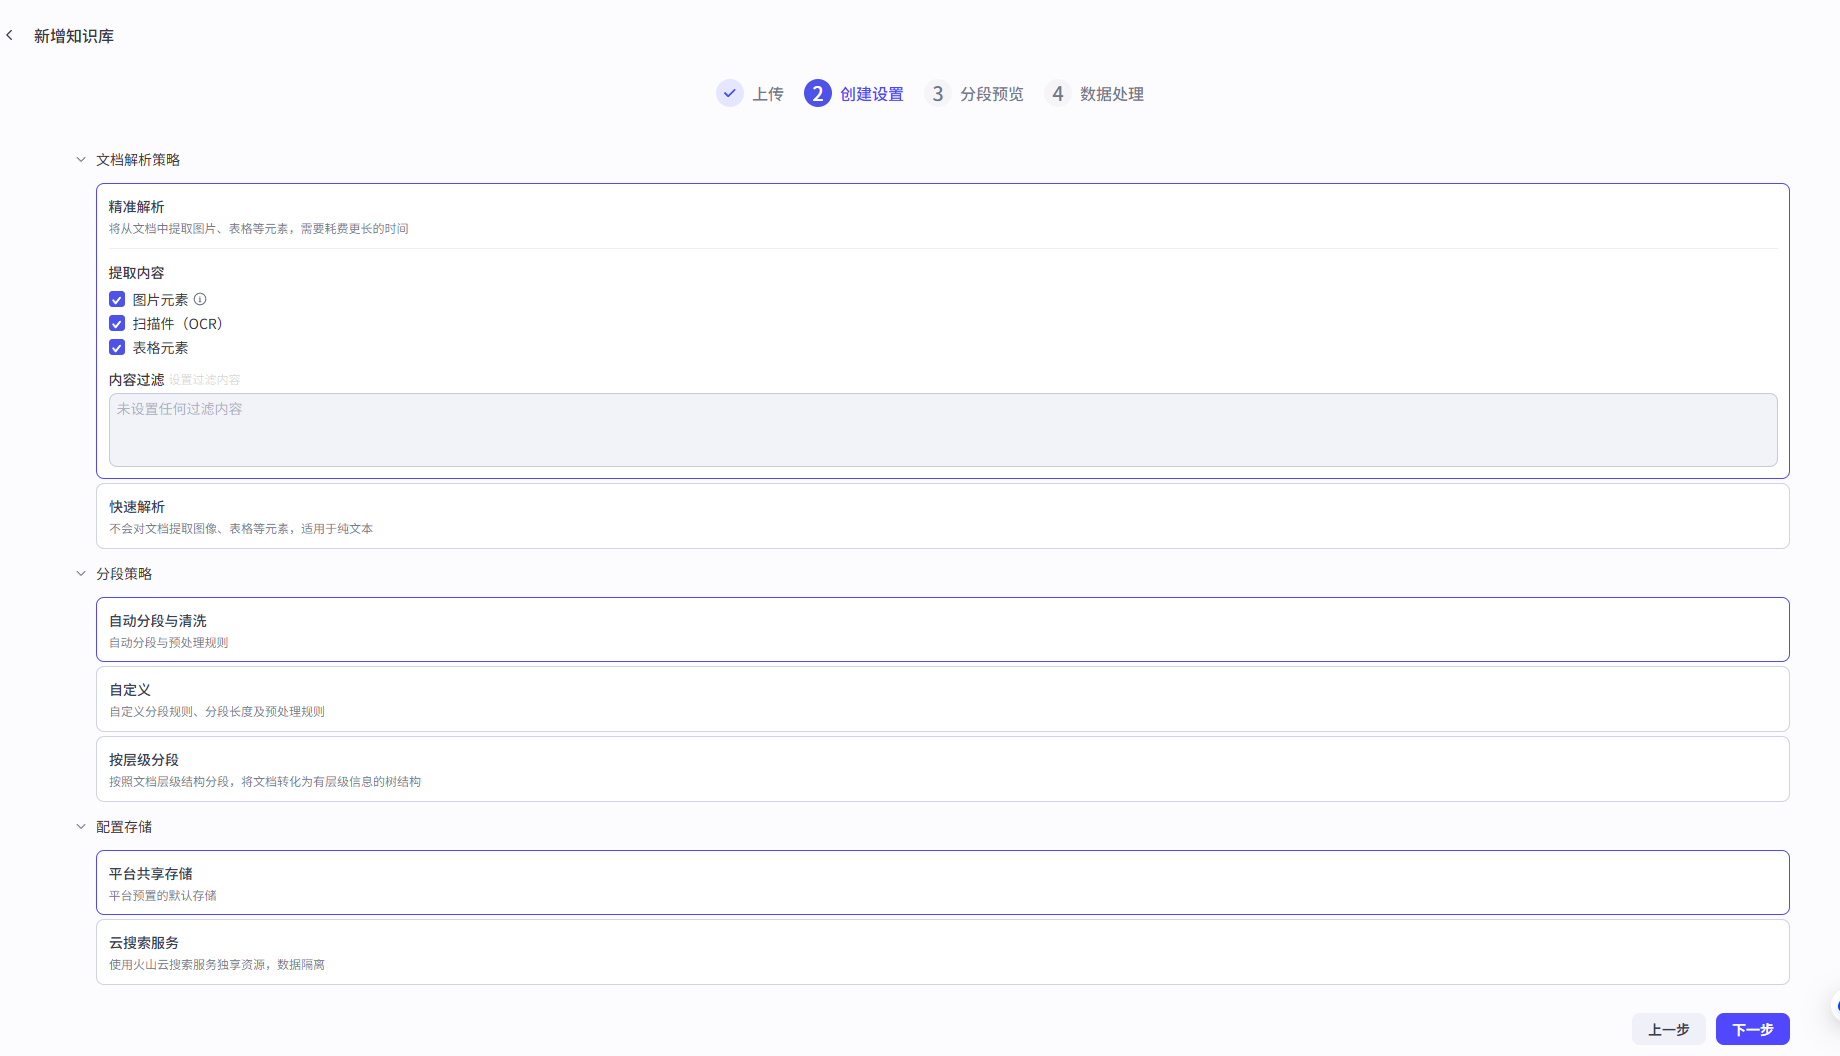Click the 未设置任何过滤内容 text area
Viewport: 1840px width, 1056px height.
[x=943, y=430]
